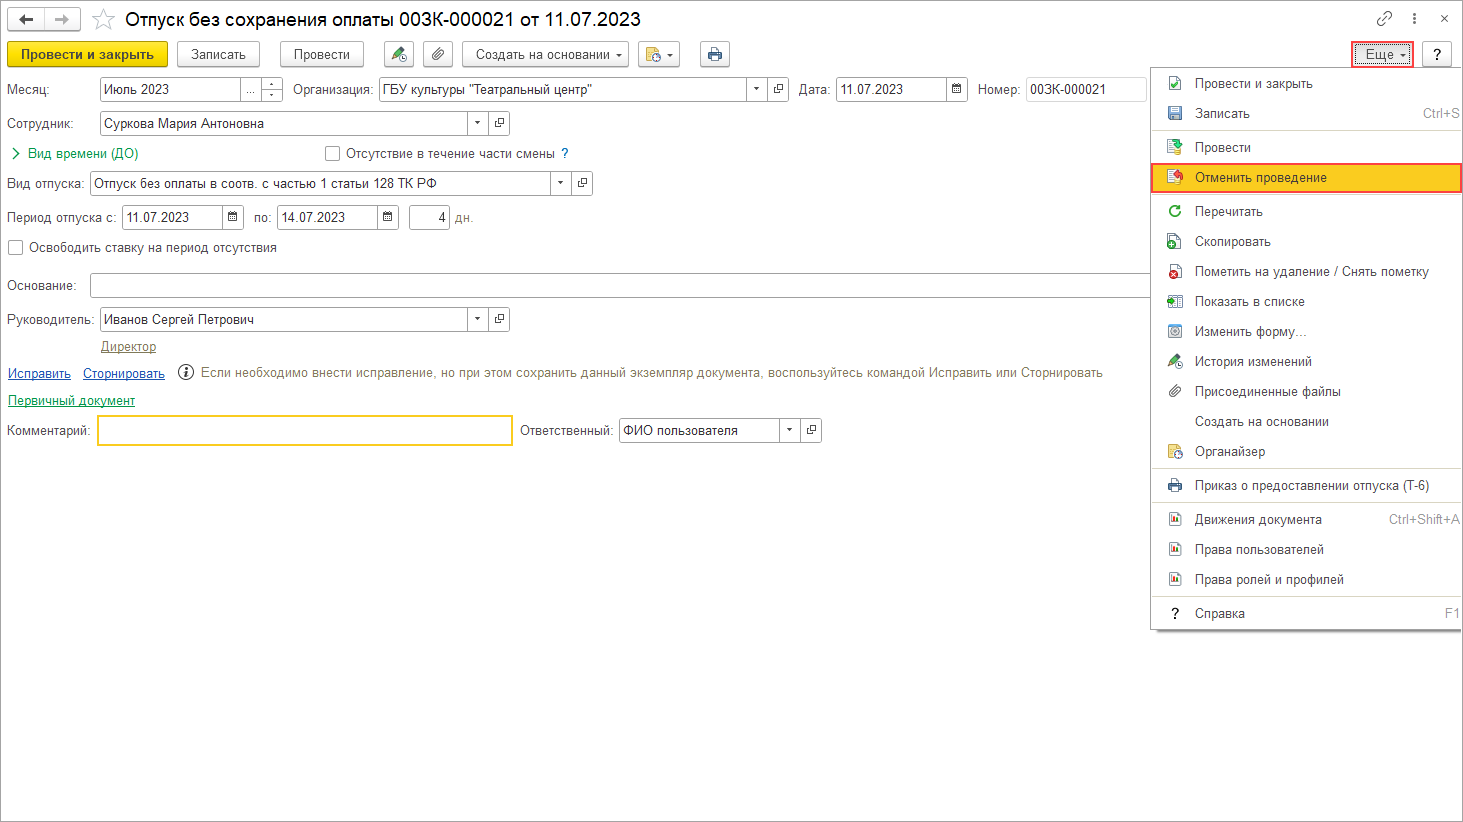1463x822 pixels.
Task: Click the green pencil change history toolbar icon
Action: 399,54
